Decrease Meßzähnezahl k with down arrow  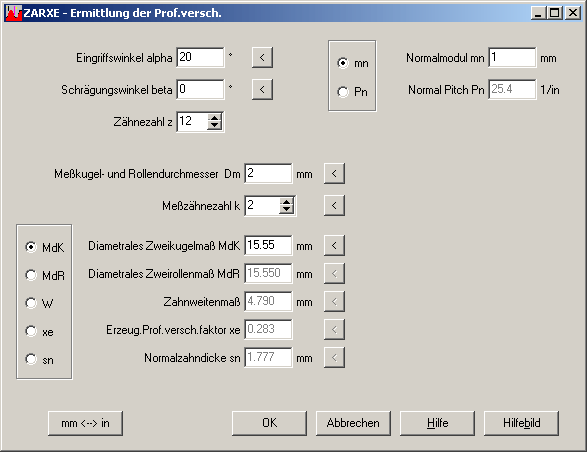click(x=286, y=210)
